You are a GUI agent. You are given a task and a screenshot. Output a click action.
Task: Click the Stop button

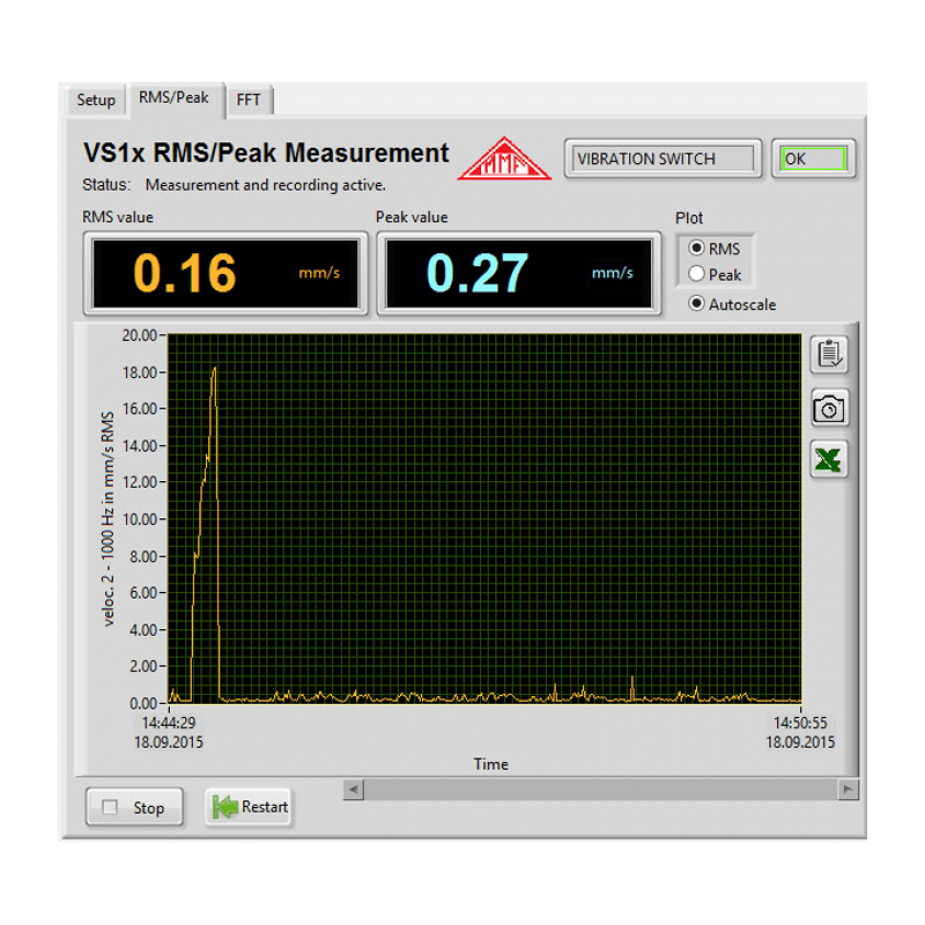coord(135,808)
